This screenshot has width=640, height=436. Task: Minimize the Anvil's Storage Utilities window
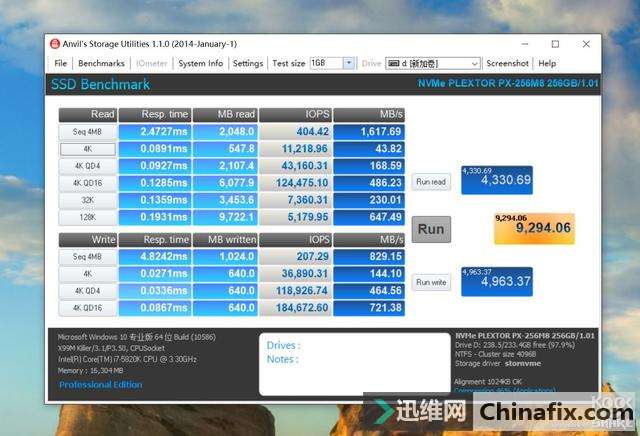point(525,44)
